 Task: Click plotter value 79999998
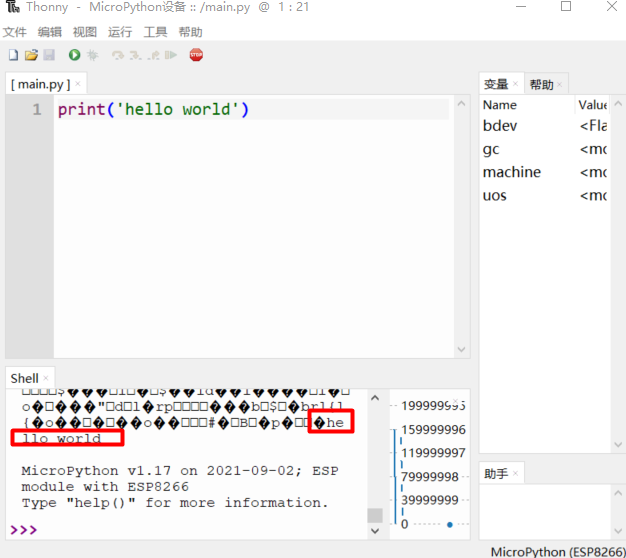[x=430, y=476]
